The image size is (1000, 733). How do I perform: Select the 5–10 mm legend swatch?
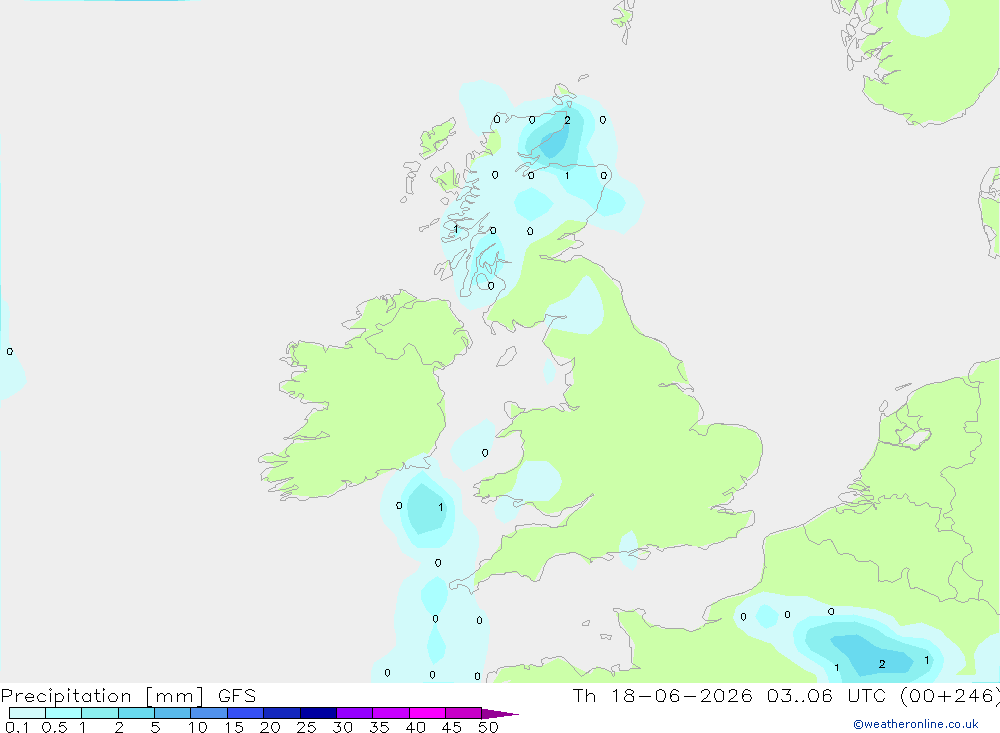point(173,713)
